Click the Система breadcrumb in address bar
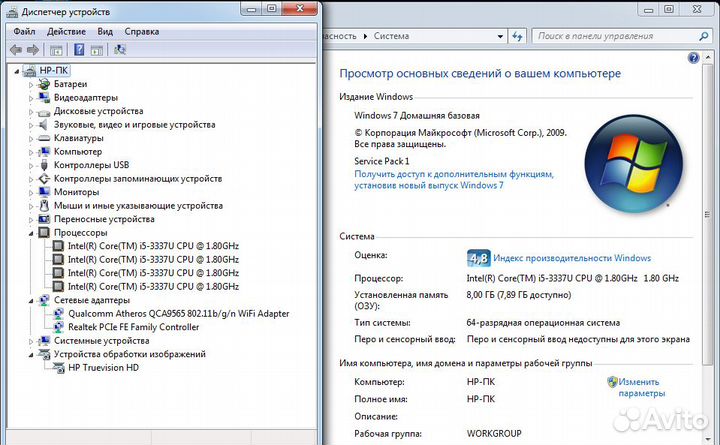720x445 pixels. pos(391,36)
